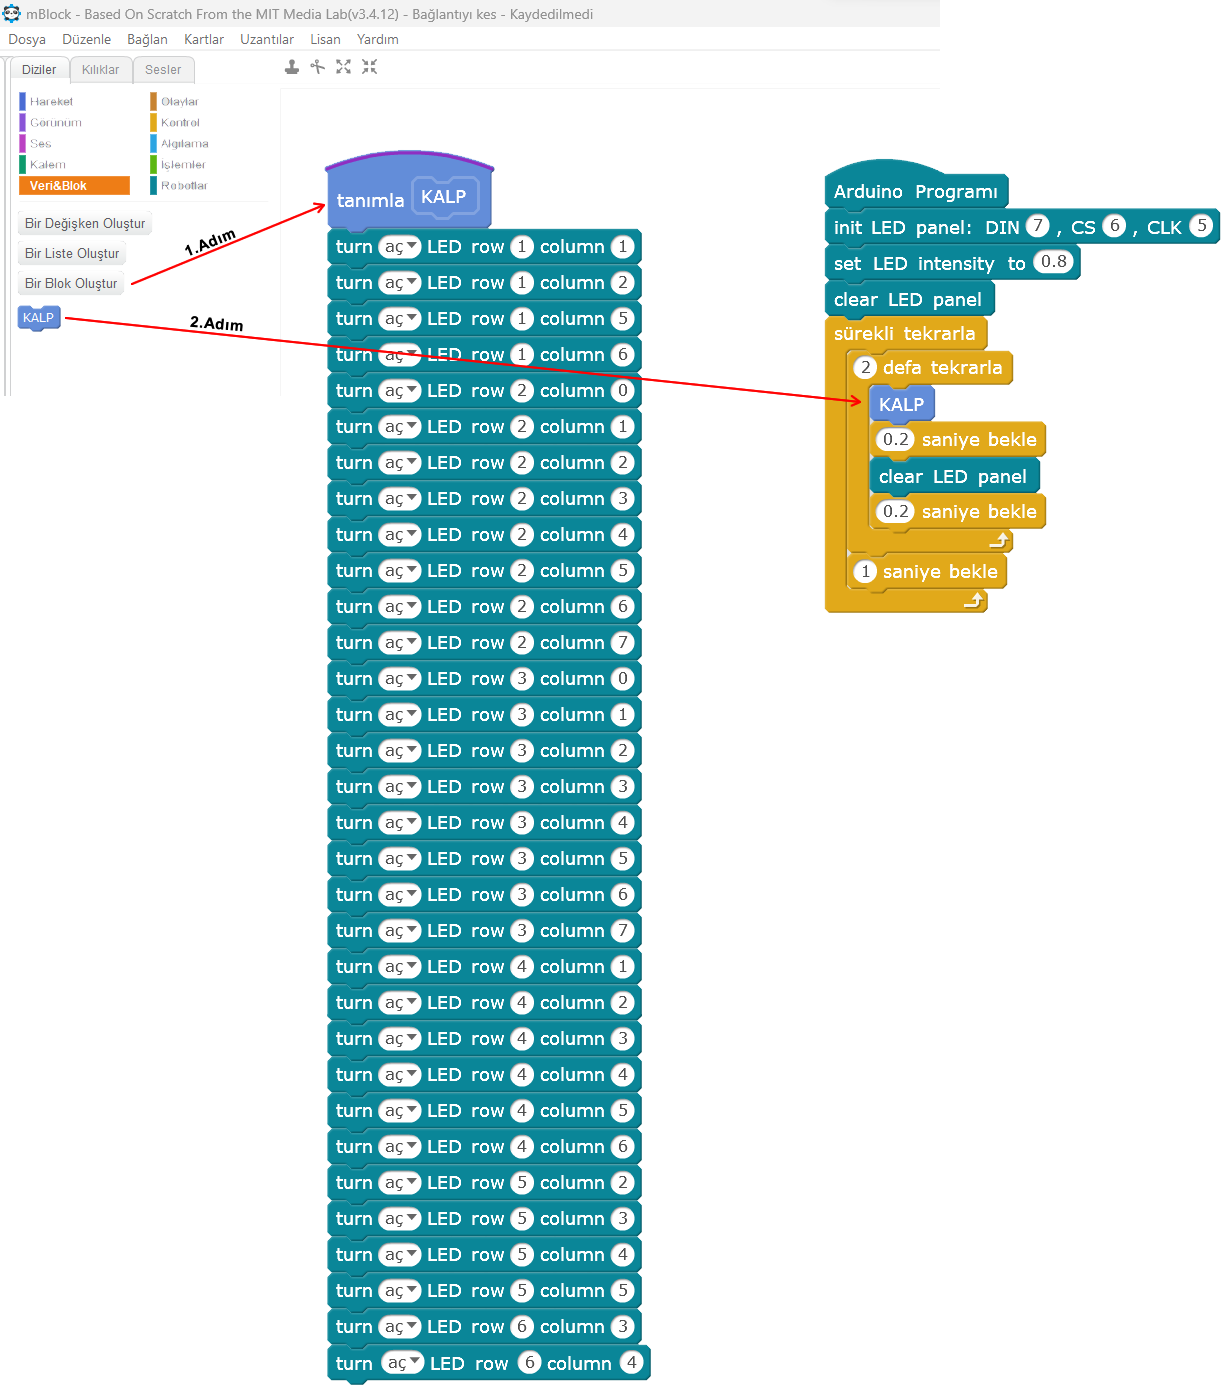
Task: Open the Uzantılar menu
Action: [x=267, y=40]
